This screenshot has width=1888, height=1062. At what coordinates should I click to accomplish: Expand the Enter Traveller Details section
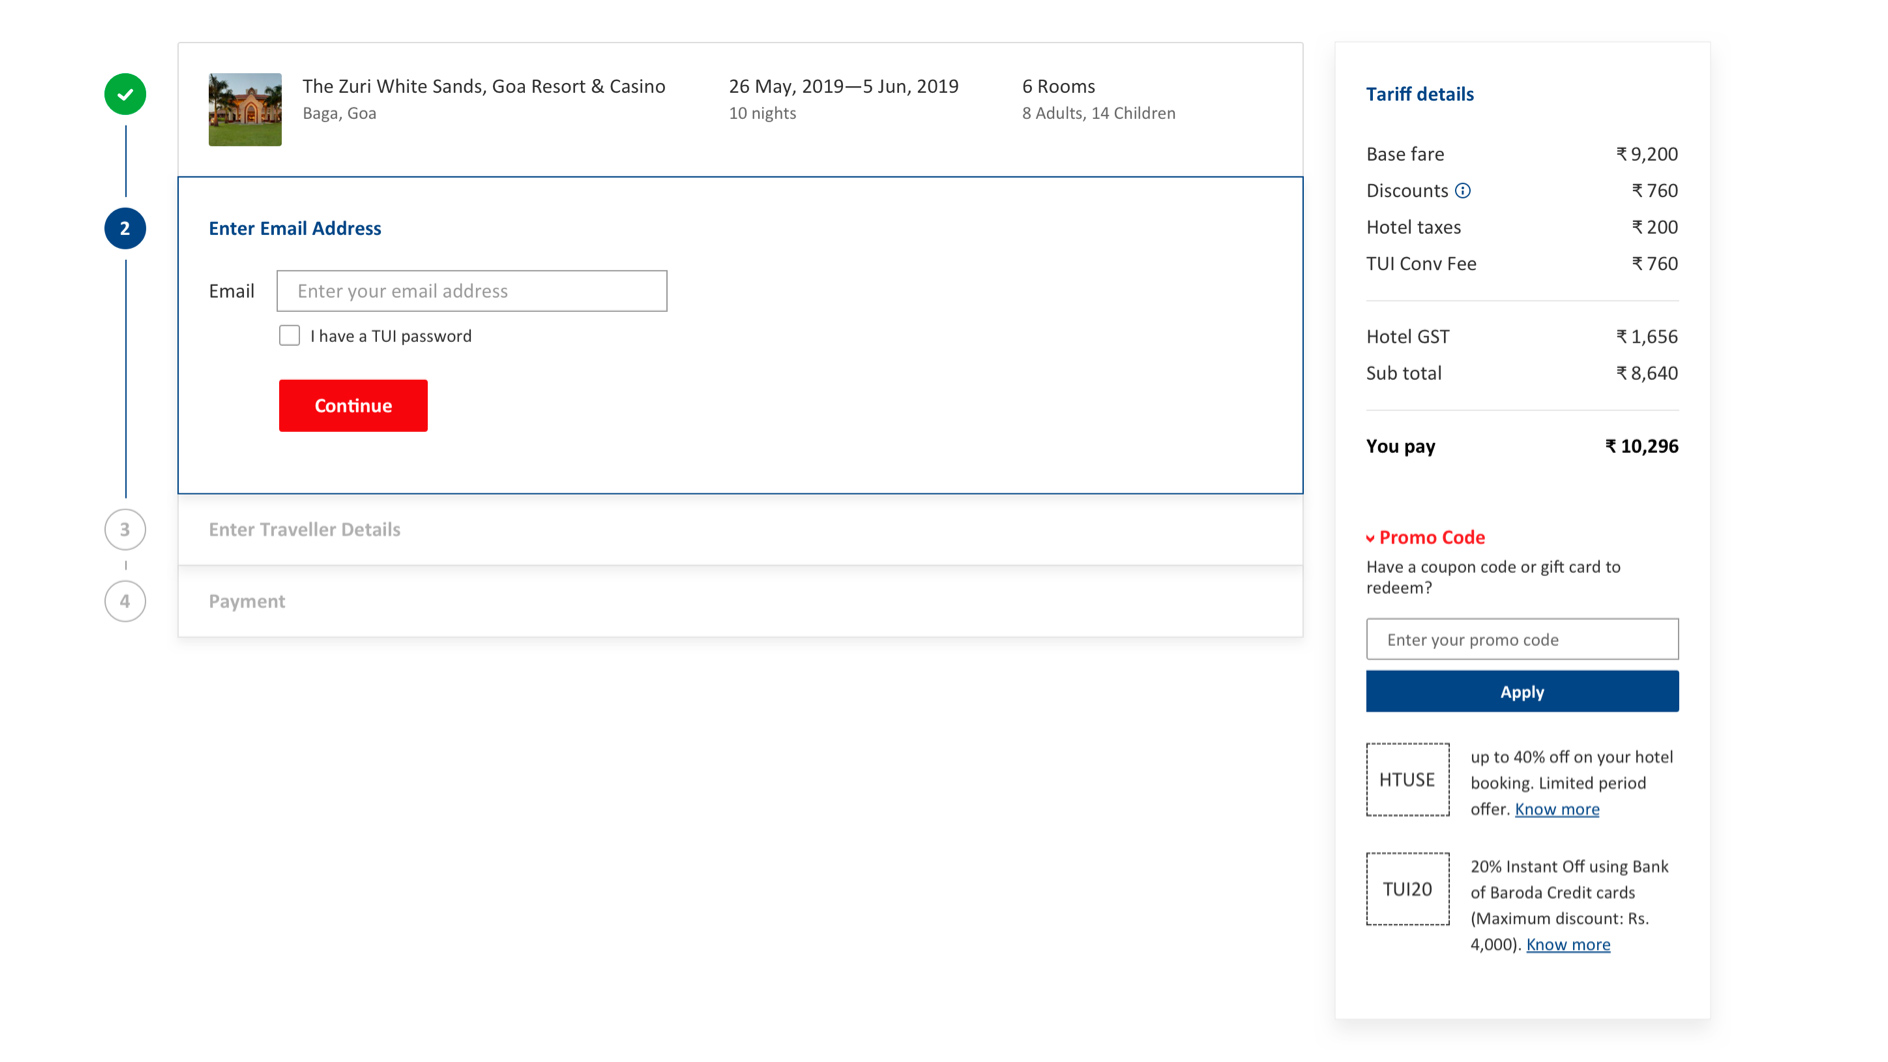coord(304,530)
